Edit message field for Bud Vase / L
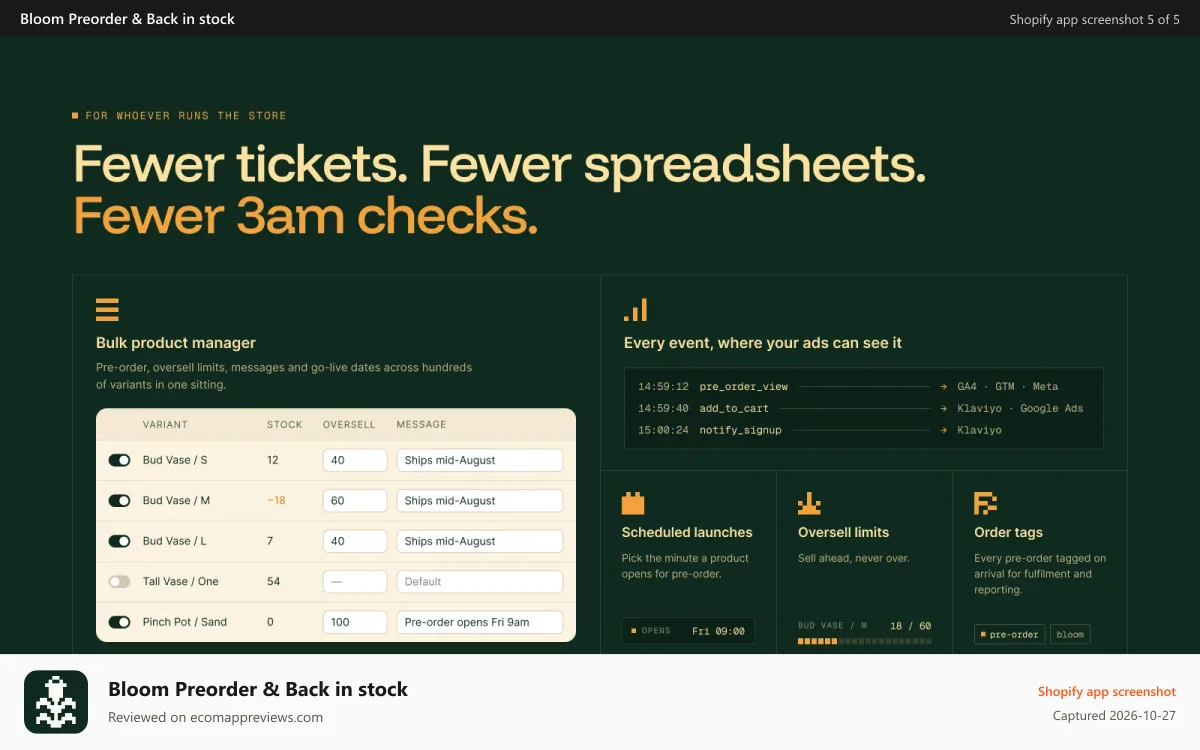 tap(480, 541)
